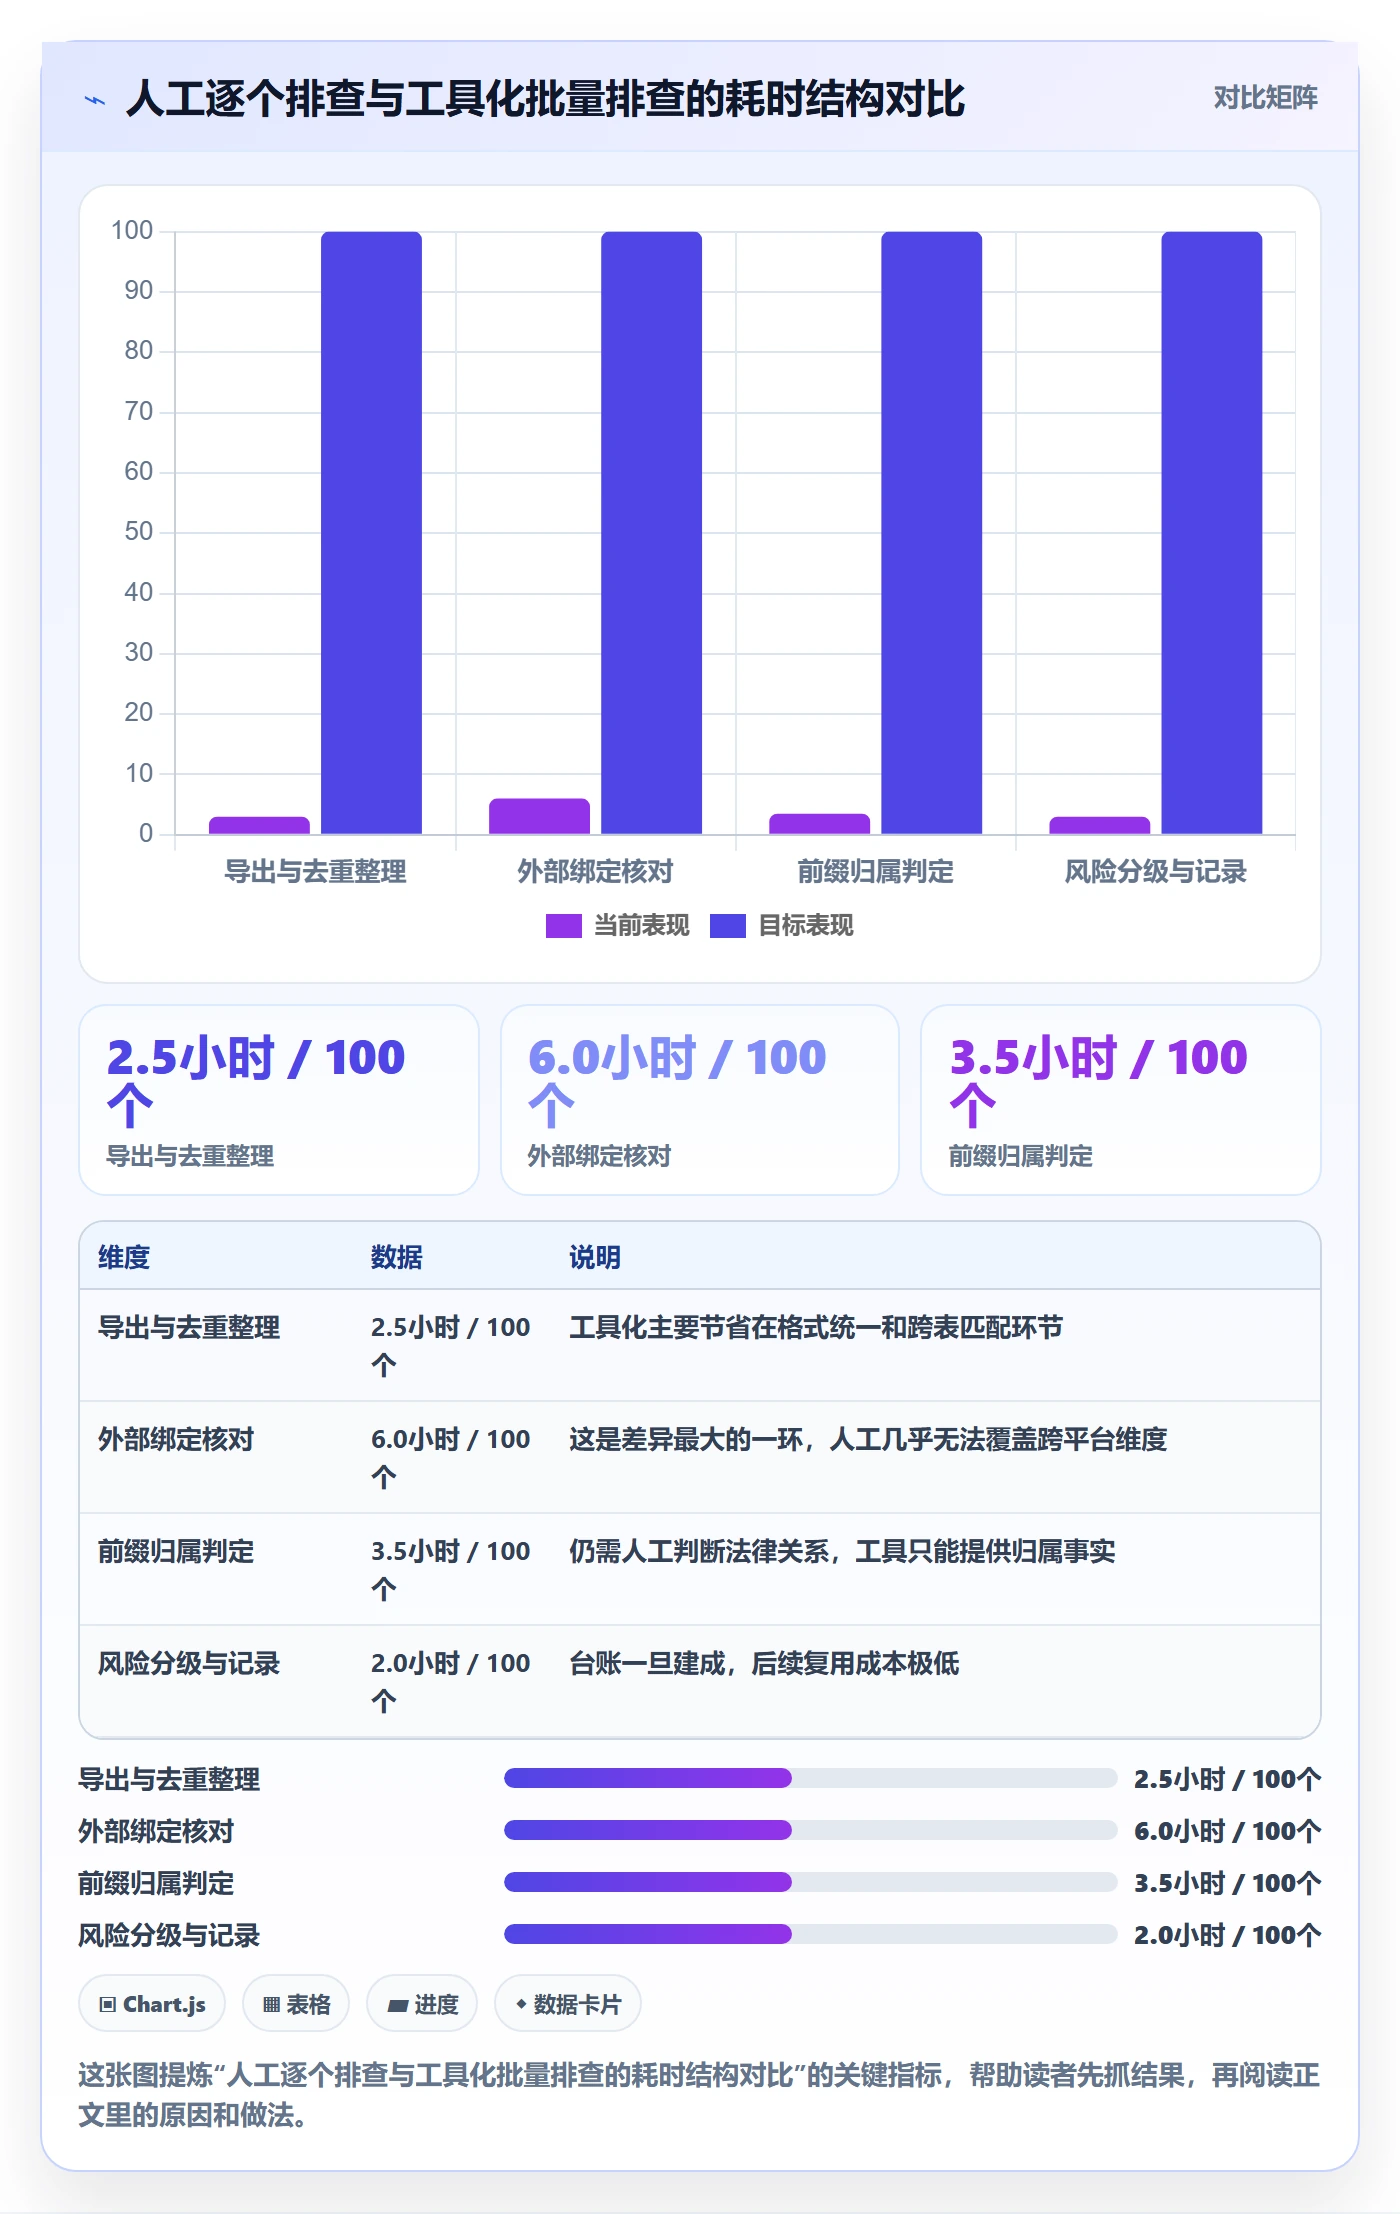Image resolution: width=1400 pixels, height=2214 pixels.
Task: Toggle the 当前表现 legend swatch
Action: (x=563, y=926)
